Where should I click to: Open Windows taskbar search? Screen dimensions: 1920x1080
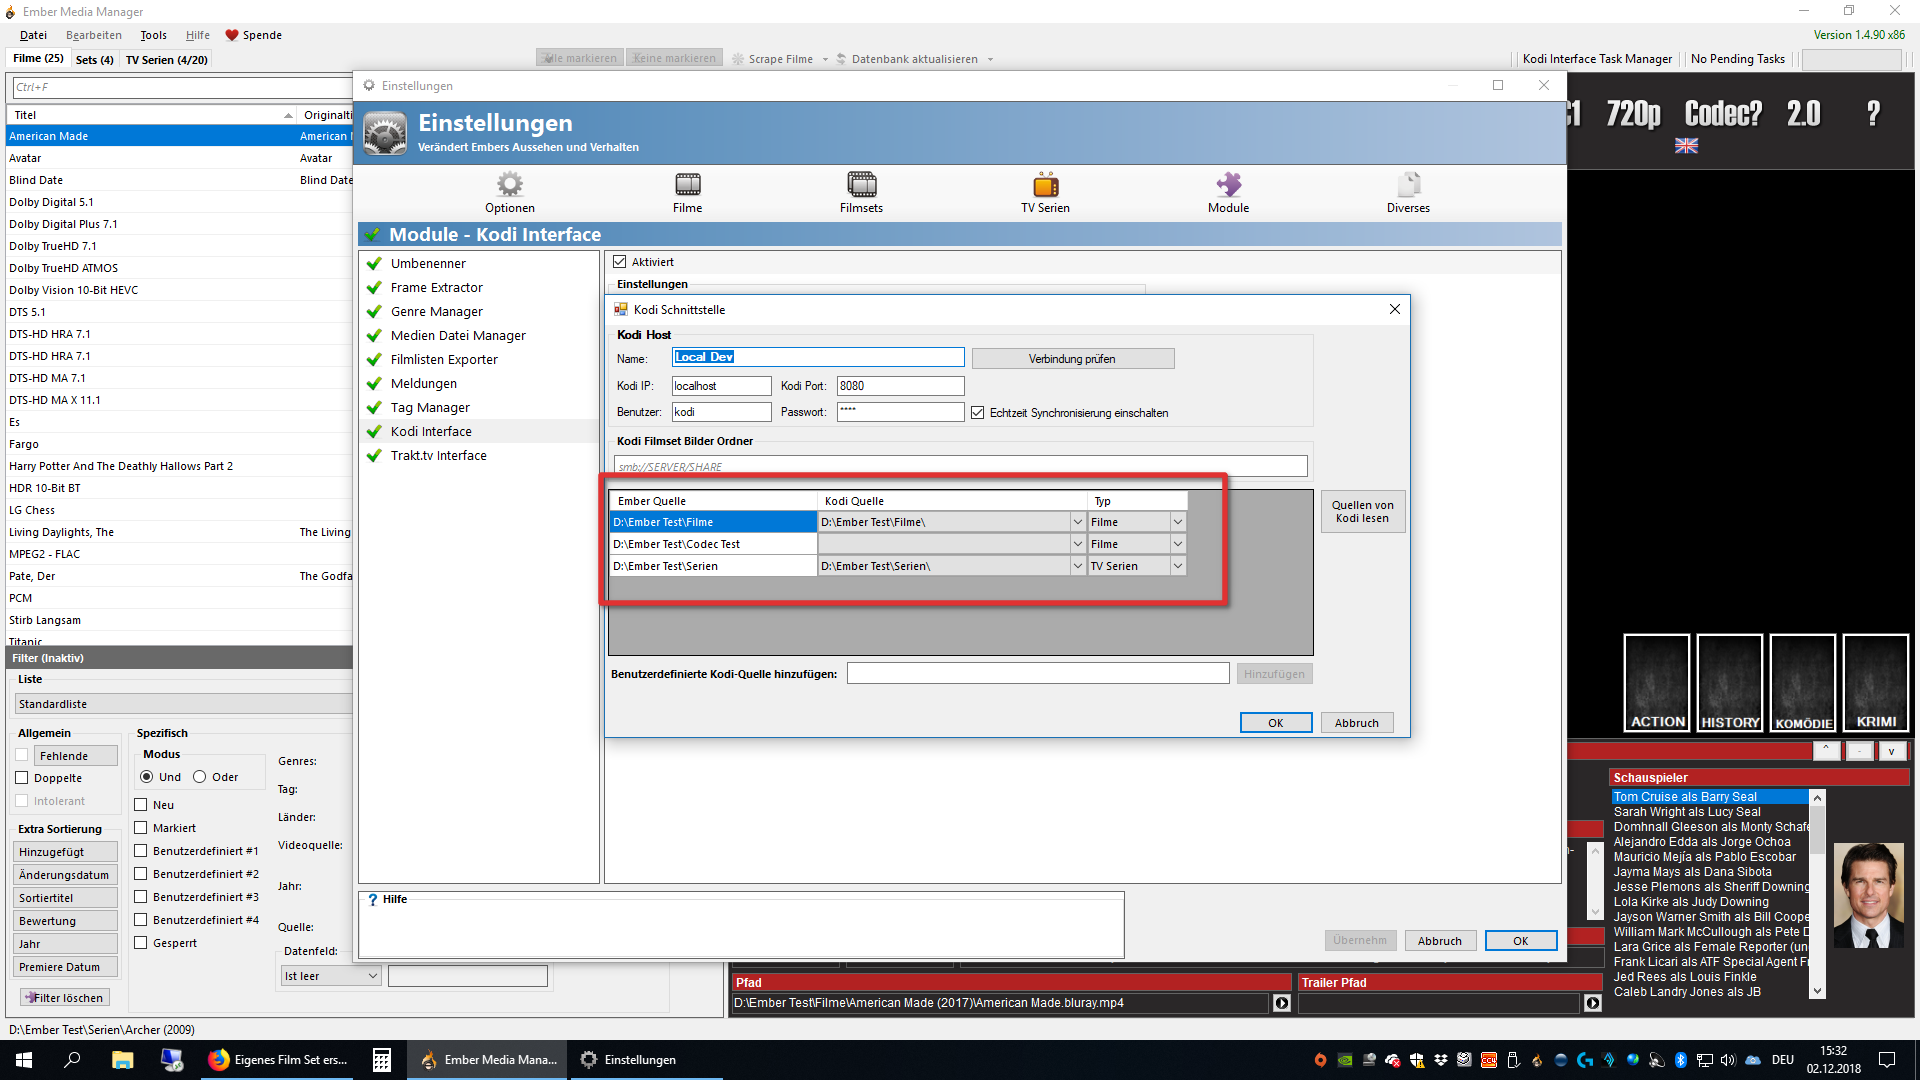[72, 1060]
